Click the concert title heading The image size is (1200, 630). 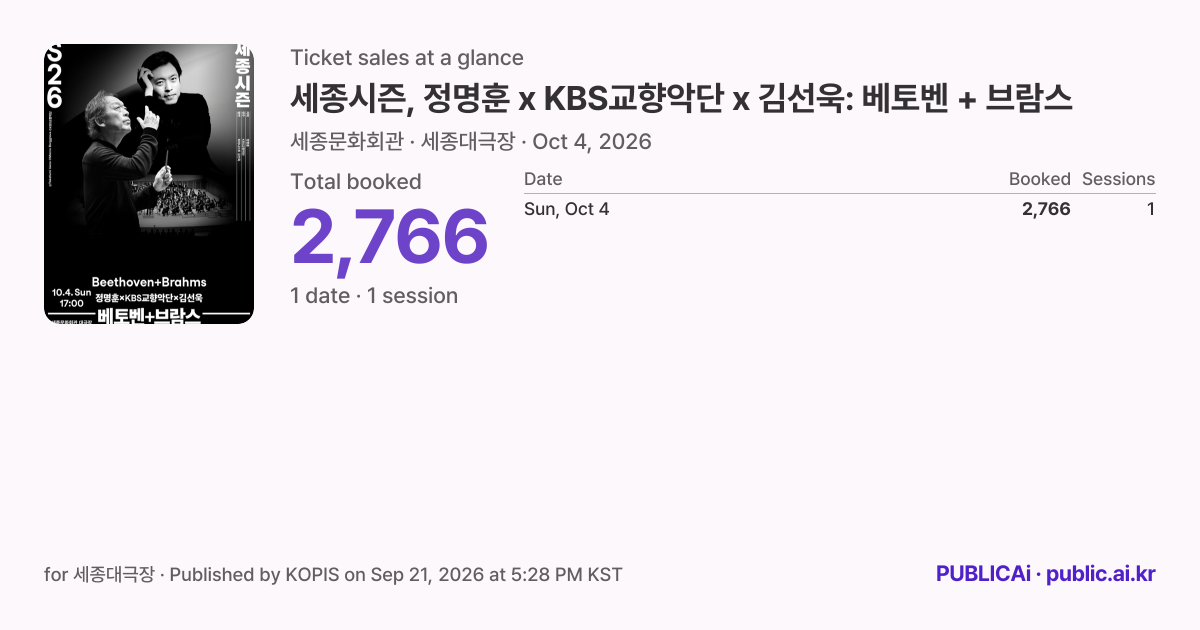pos(681,98)
